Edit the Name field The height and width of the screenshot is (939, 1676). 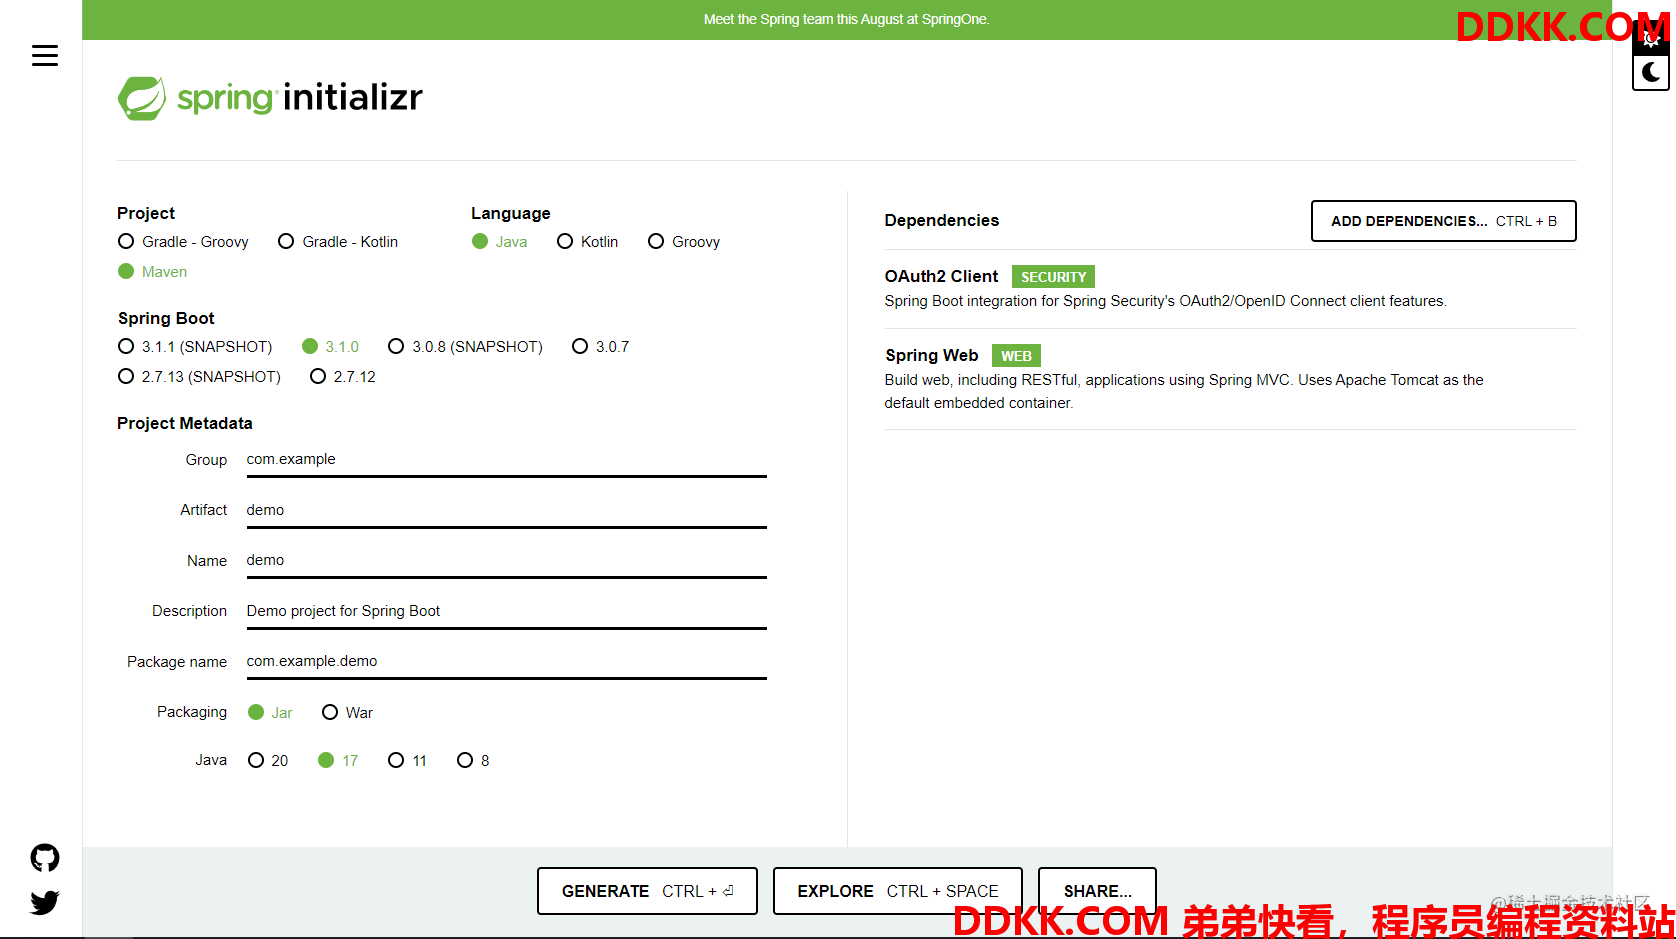pyautogui.click(x=506, y=561)
